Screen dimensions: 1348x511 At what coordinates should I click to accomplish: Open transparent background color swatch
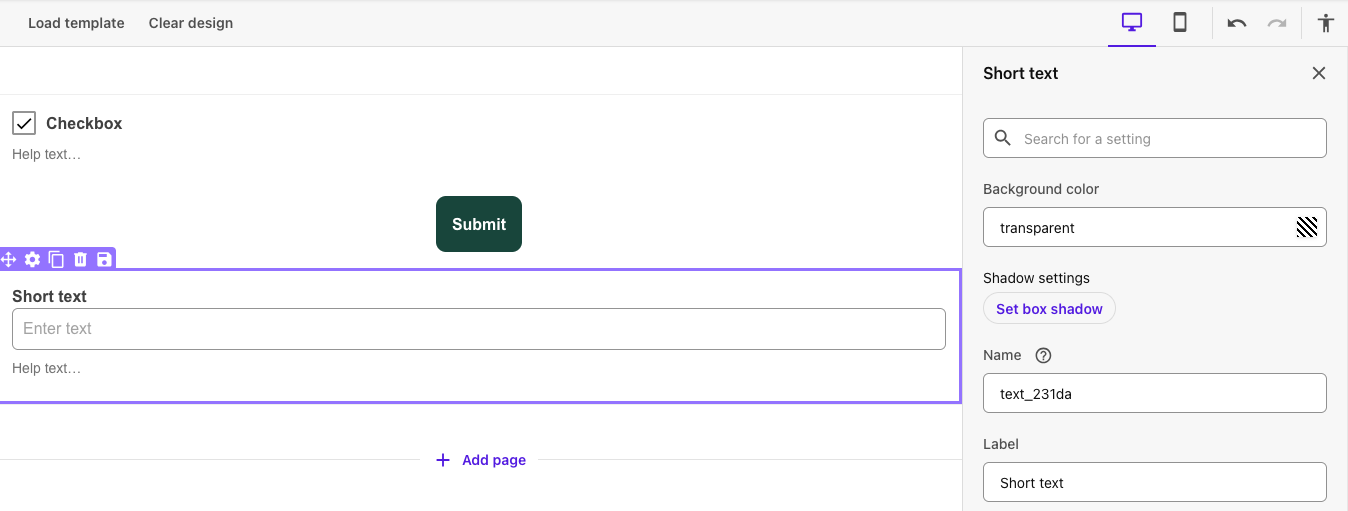pyautogui.click(x=1307, y=227)
